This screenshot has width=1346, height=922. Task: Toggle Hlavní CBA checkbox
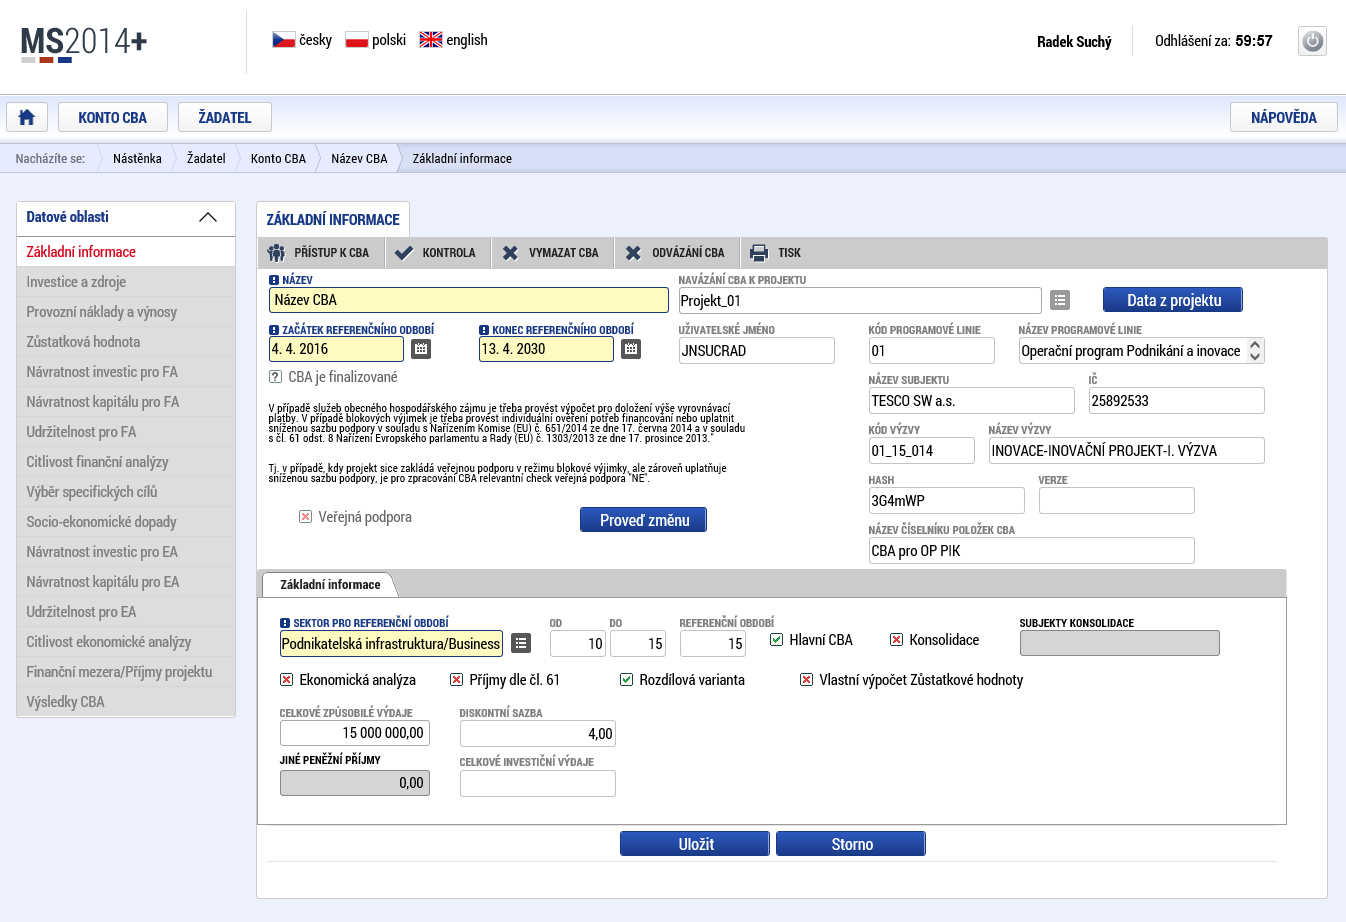click(776, 640)
